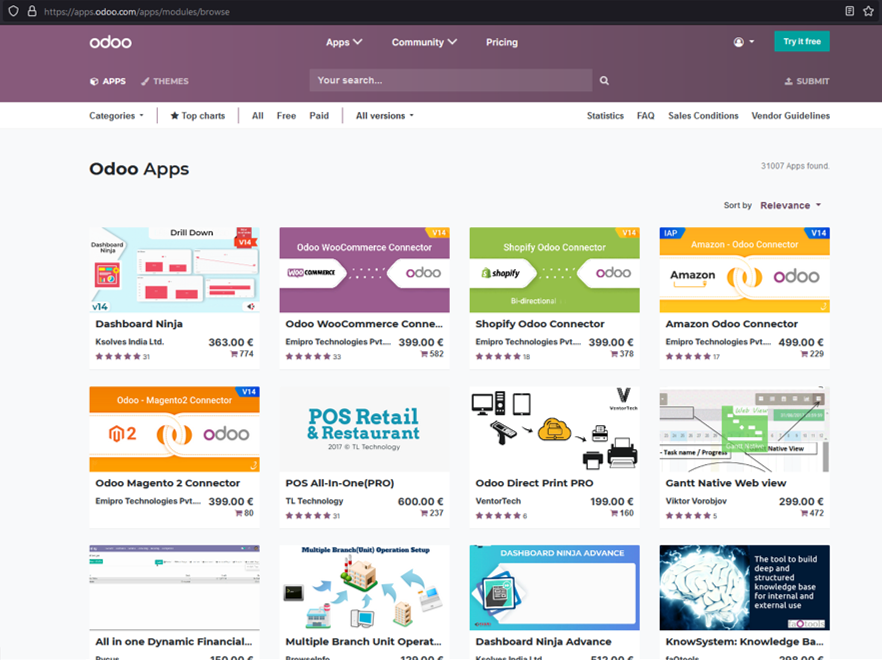This screenshot has height=660, width=882.
Task: Click the Try it free button
Action: click(801, 42)
